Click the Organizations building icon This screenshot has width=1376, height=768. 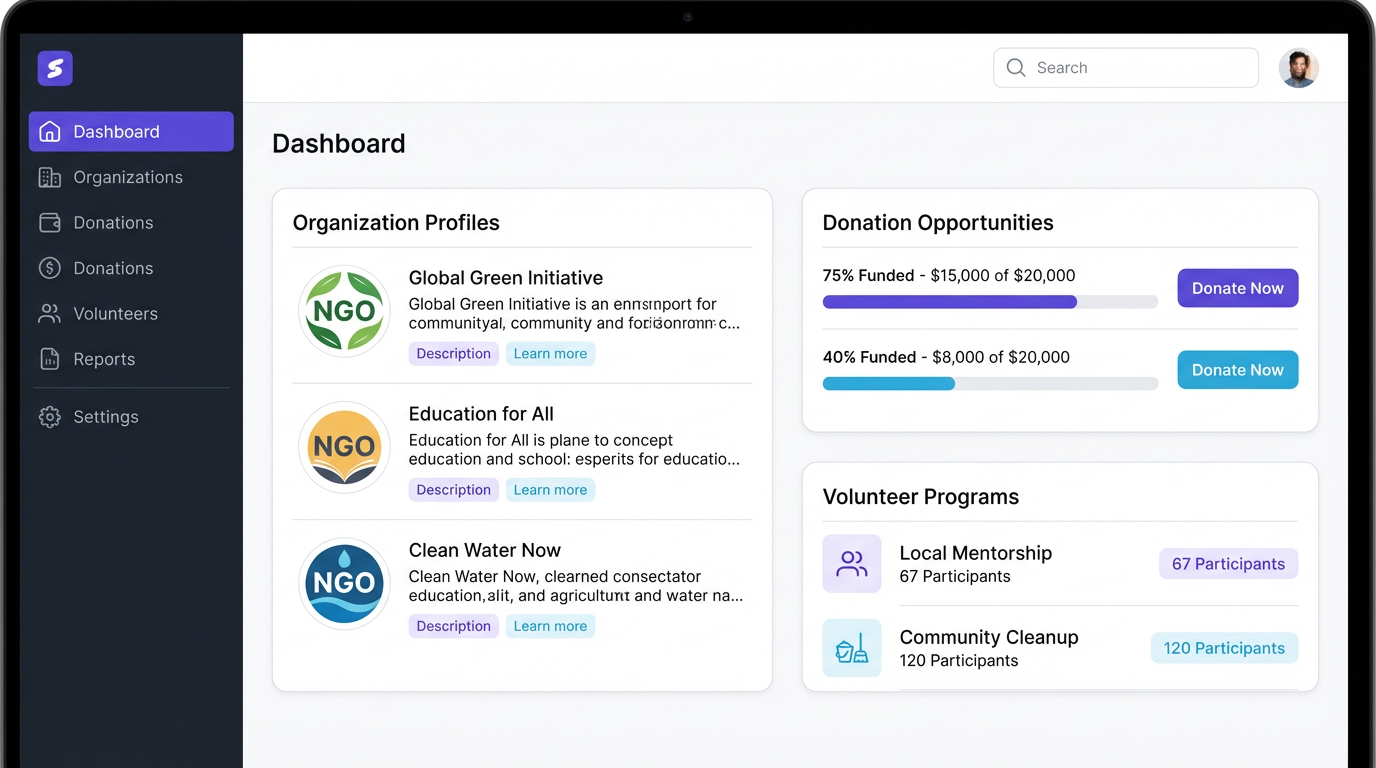(x=49, y=177)
